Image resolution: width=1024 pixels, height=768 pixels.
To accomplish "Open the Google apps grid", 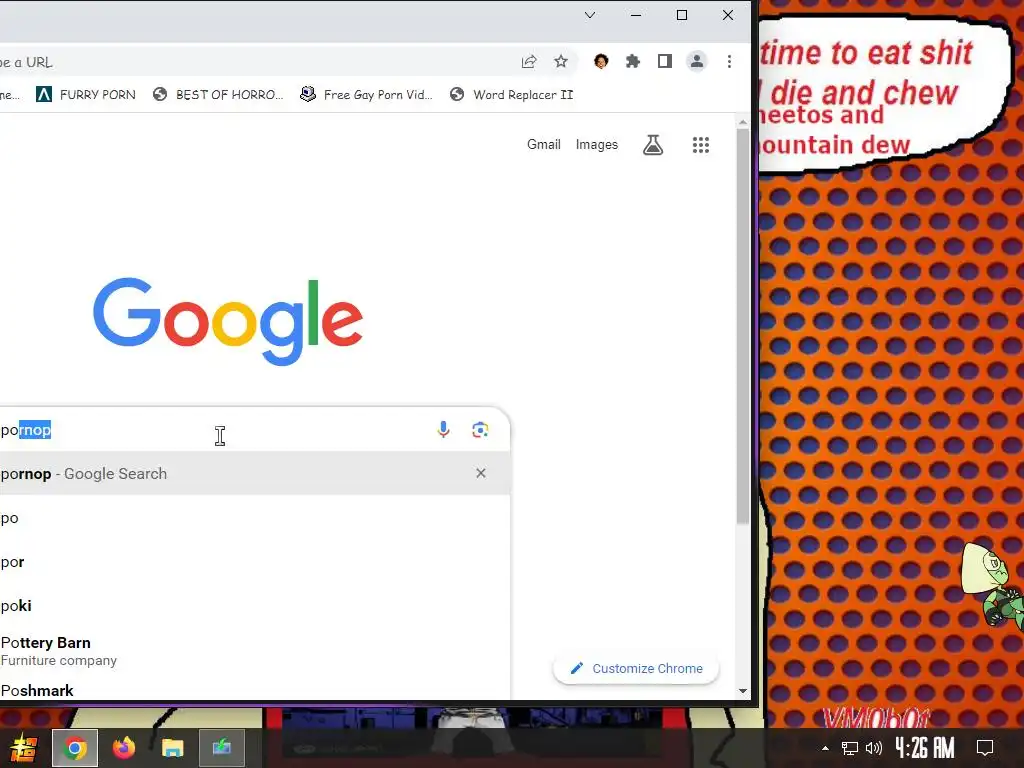I will click(x=701, y=144).
